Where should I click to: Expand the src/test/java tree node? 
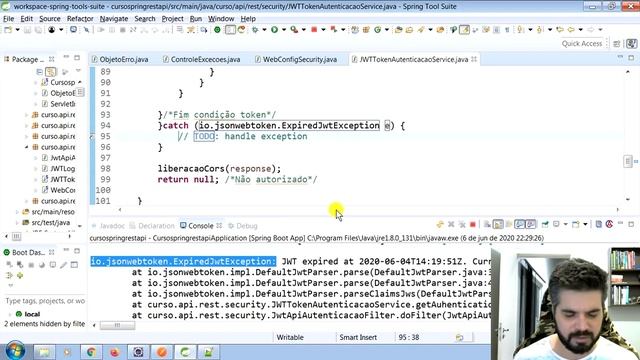(x=17, y=222)
